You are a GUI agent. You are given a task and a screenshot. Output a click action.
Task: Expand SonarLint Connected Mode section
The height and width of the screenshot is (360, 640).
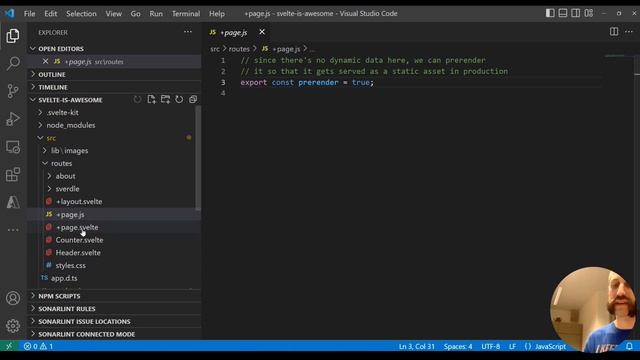[x=114, y=334]
